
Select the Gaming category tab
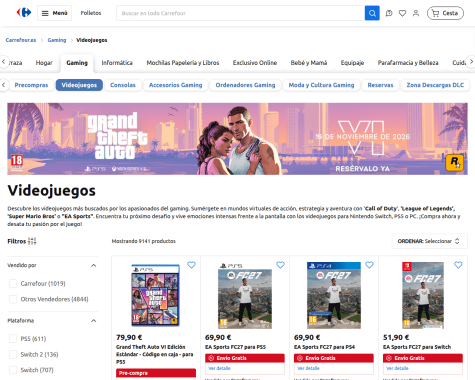coord(77,63)
